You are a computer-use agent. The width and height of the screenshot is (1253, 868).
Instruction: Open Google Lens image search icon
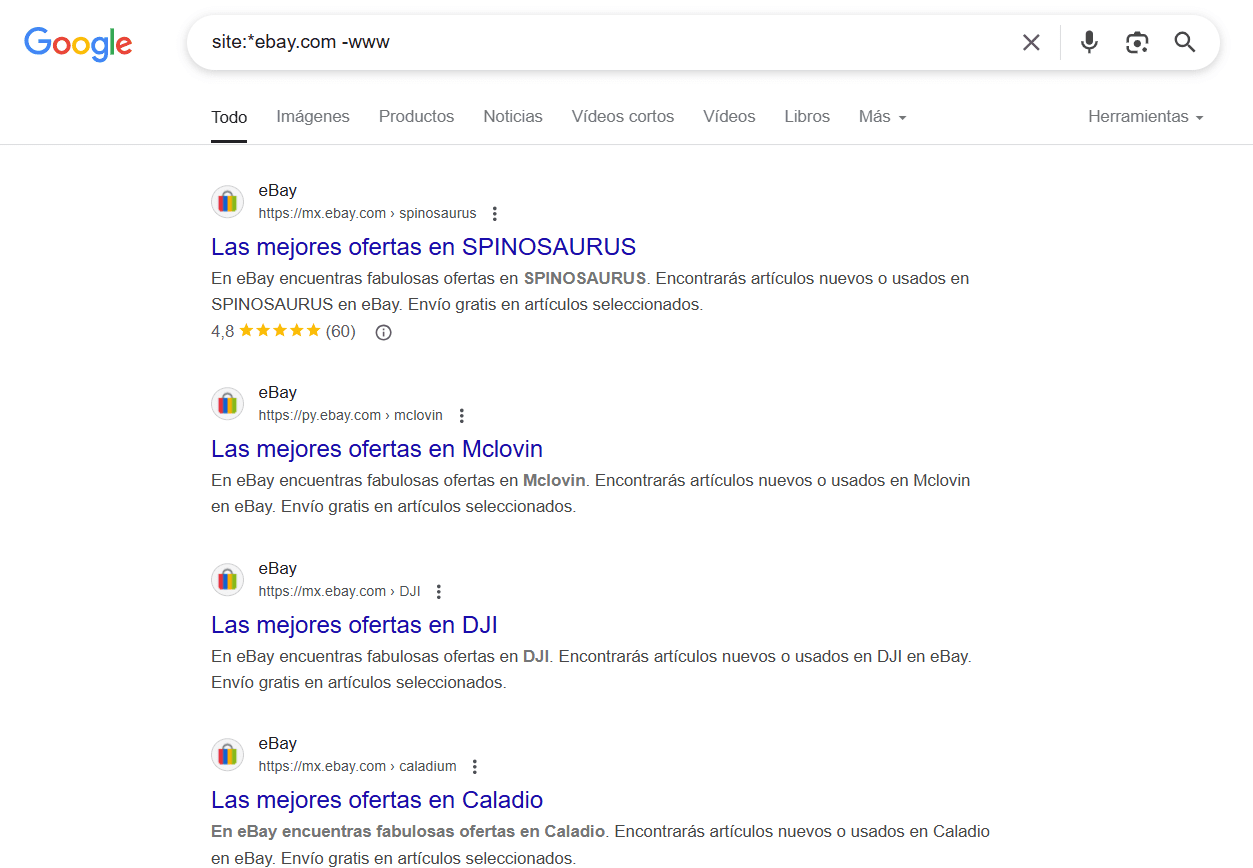coord(1137,42)
